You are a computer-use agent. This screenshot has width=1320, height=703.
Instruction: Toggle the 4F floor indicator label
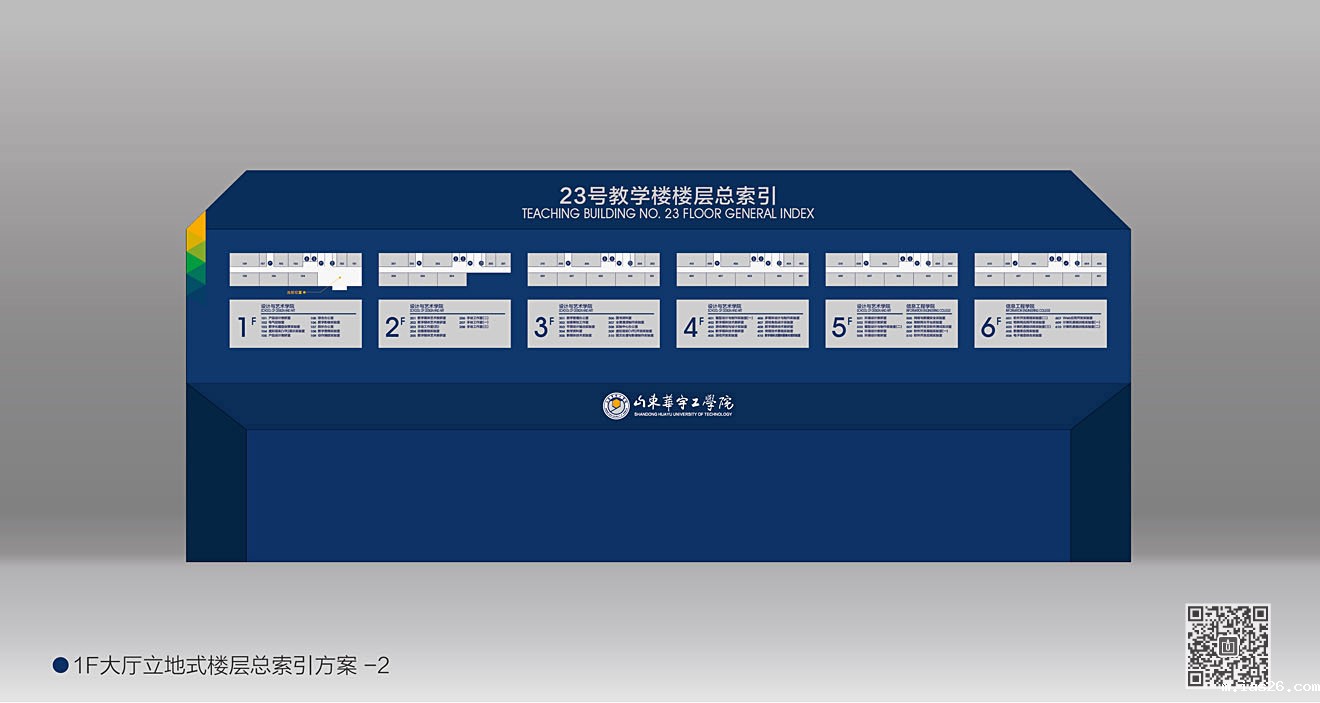tap(691, 323)
